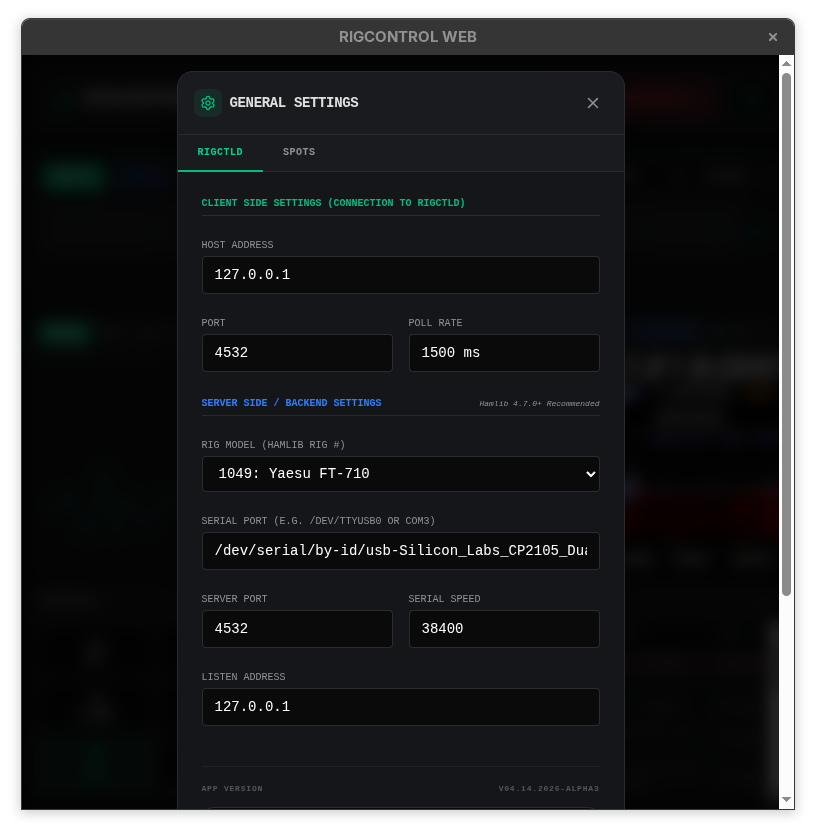Click the V04.14.2026-ALPHA3 version text
Image resolution: width=816 pixels, height=834 pixels.
point(549,788)
